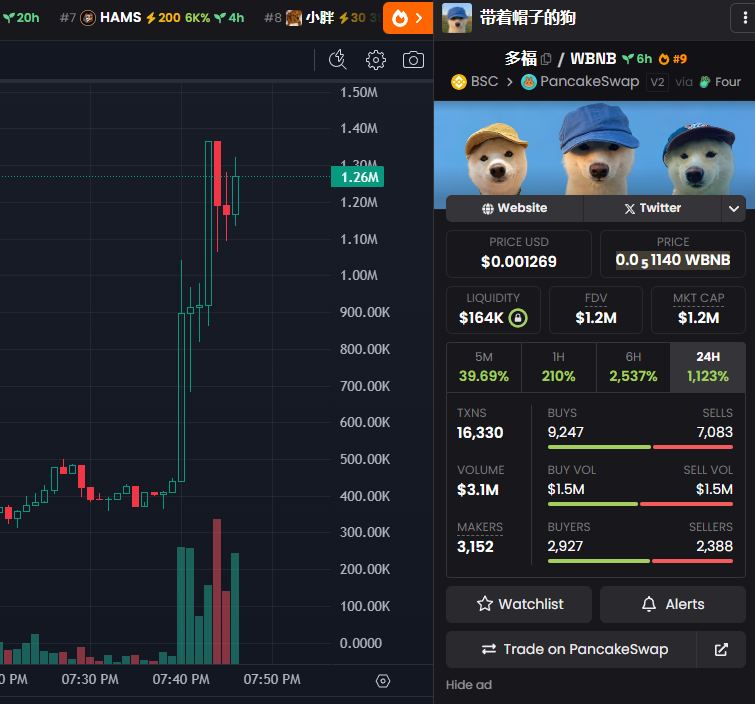The height and width of the screenshot is (704, 755).
Task: Click the SELLS 7,083 count
Action: (x=715, y=432)
